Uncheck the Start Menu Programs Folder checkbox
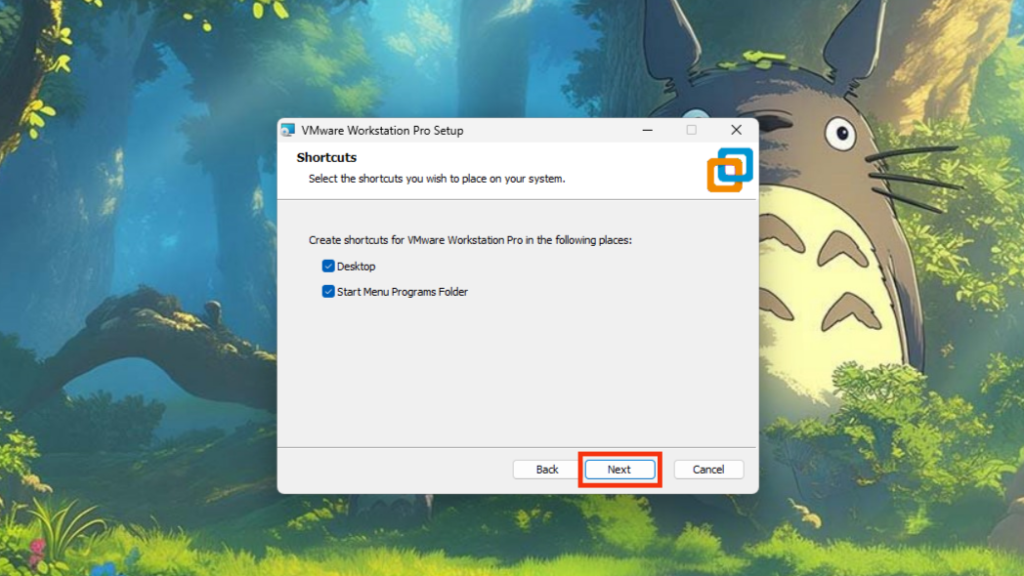 coord(328,292)
